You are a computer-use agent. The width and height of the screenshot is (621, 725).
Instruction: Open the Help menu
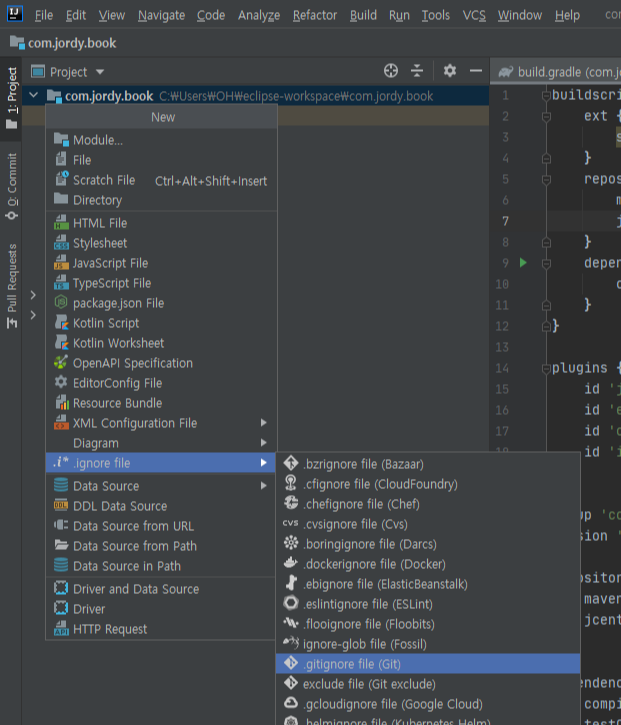coord(567,15)
